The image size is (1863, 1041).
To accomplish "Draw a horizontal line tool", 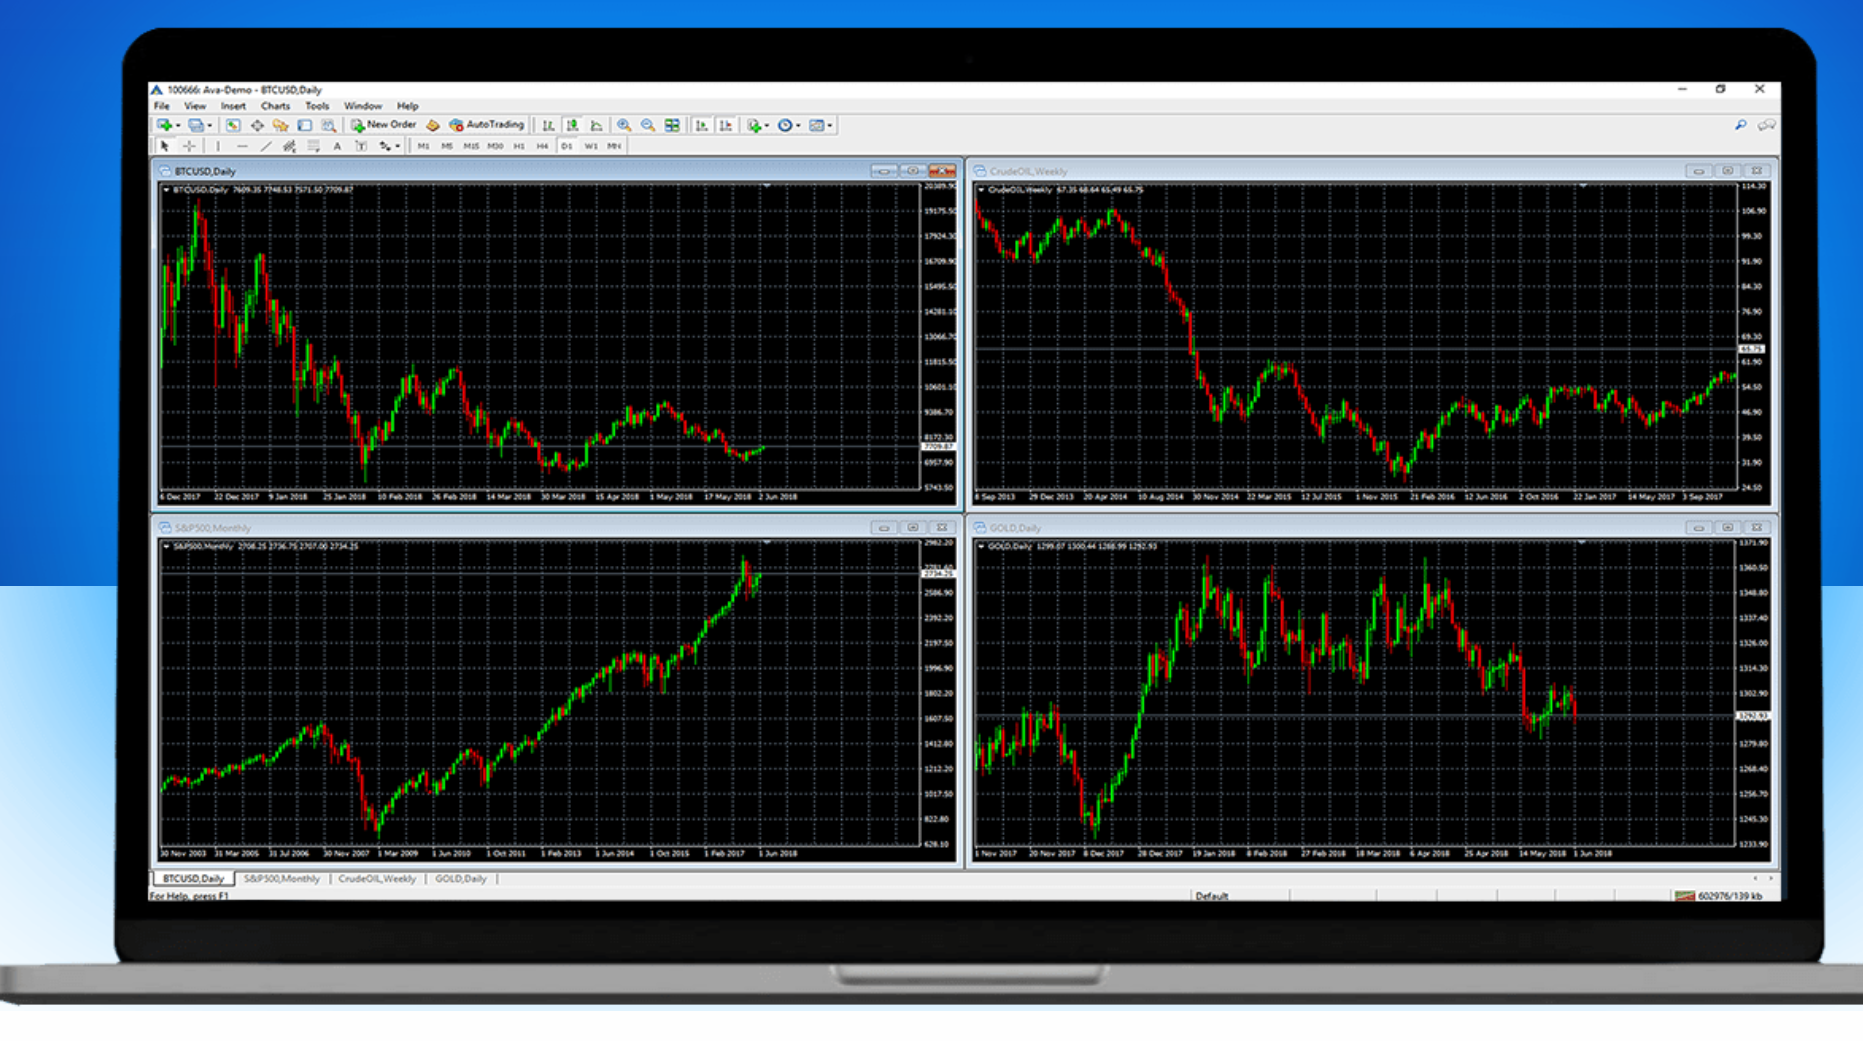I will tap(242, 146).
